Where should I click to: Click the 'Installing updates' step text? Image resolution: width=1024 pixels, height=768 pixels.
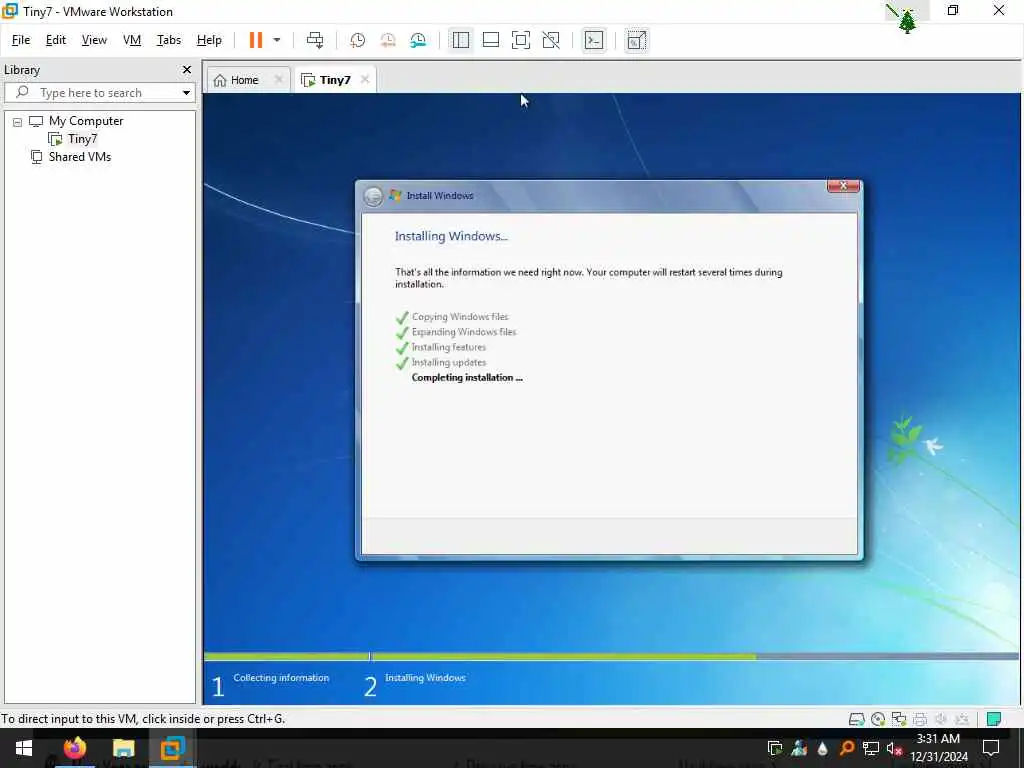click(x=449, y=362)
